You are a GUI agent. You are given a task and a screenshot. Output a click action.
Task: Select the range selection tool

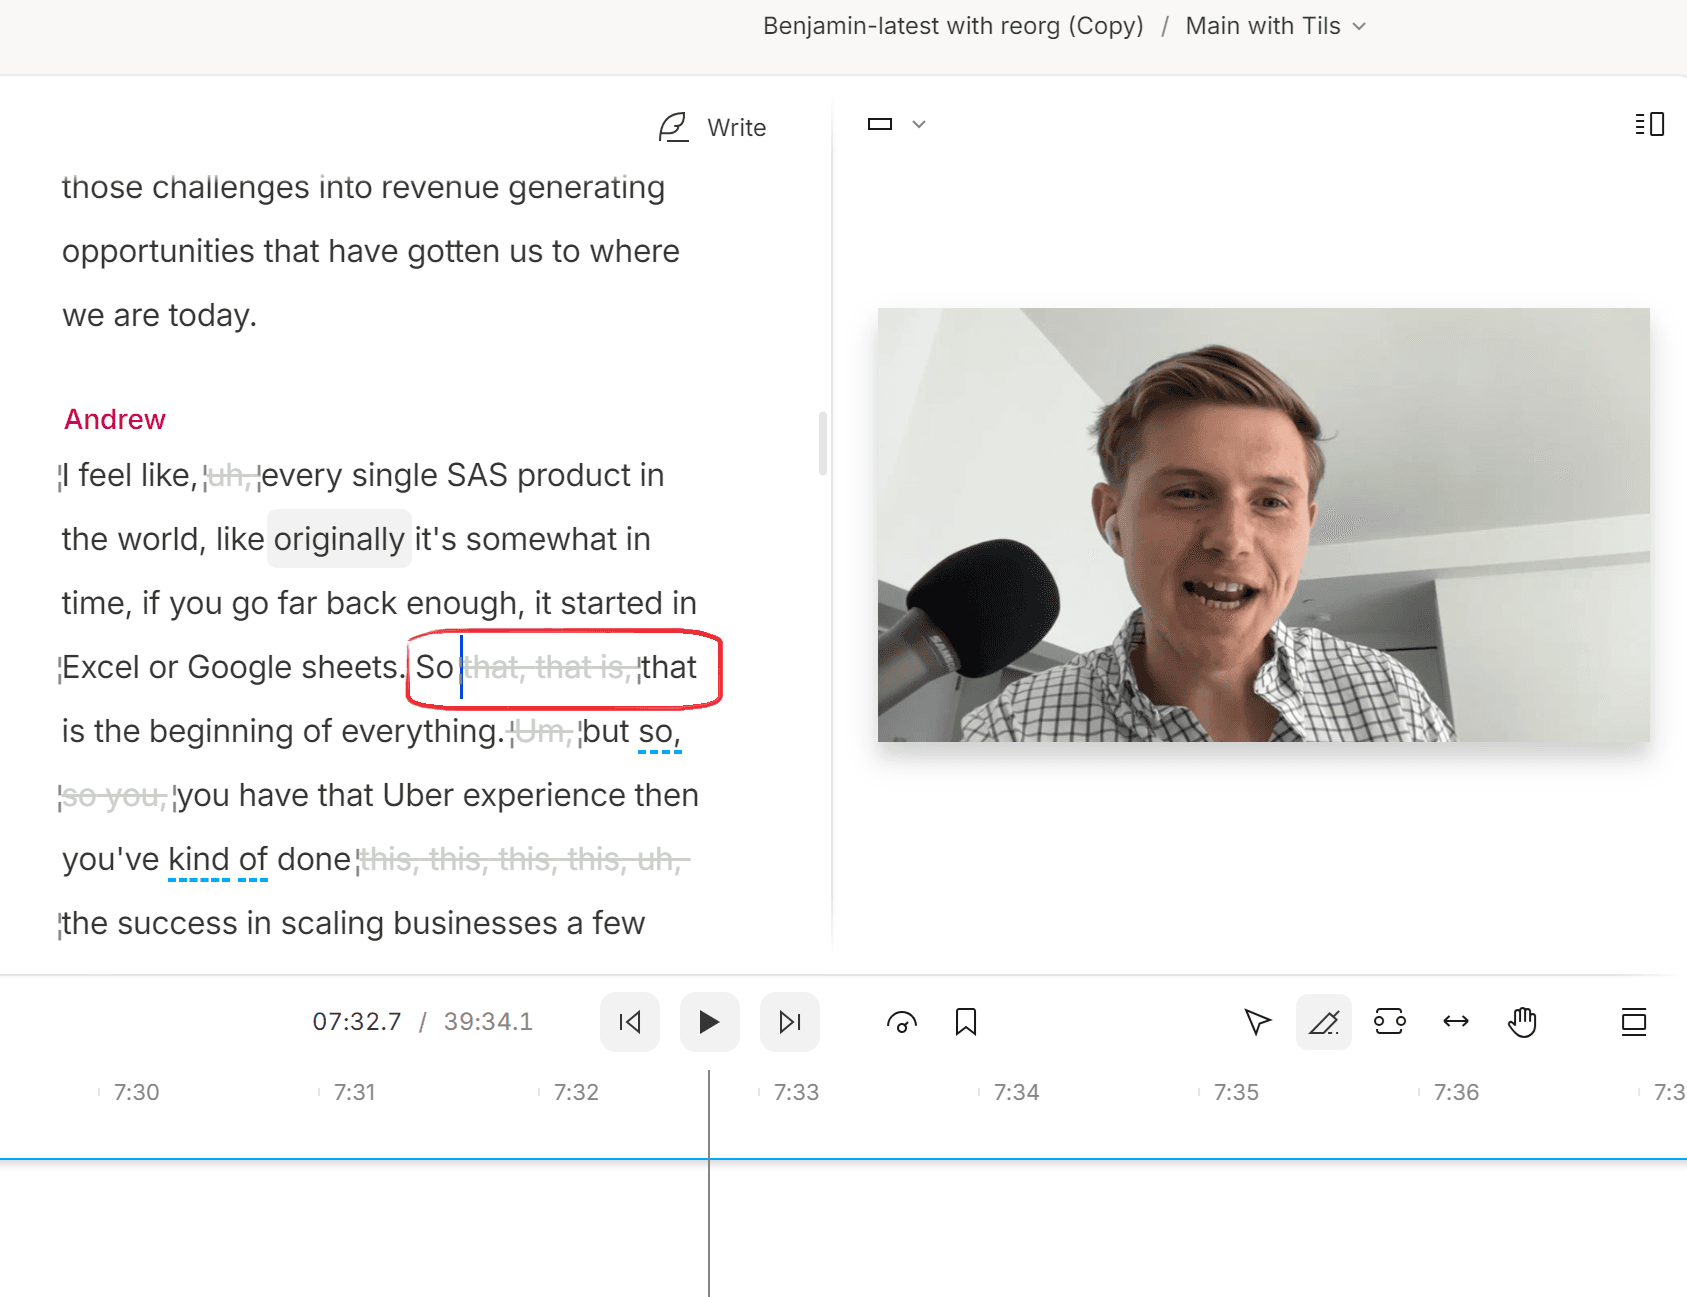pyautogui.click(x=1389, y=1021)
